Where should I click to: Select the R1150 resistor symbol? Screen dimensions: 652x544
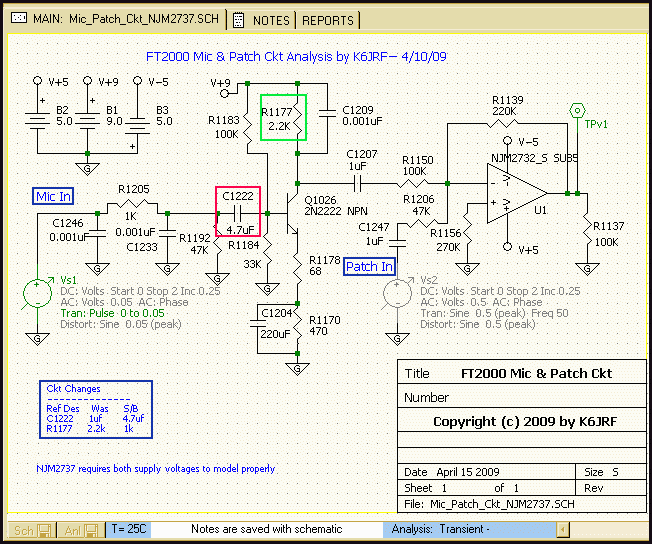pos(412,183)
